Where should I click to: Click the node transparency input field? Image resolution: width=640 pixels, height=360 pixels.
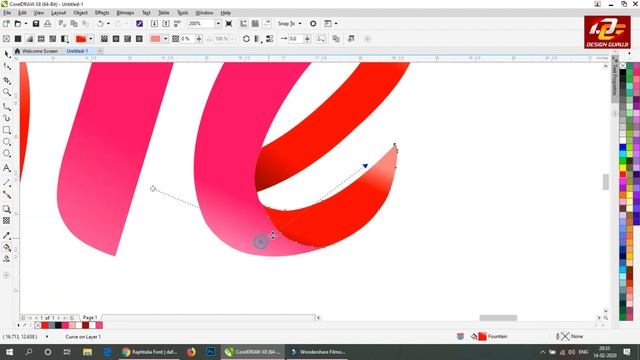(187, 39)
